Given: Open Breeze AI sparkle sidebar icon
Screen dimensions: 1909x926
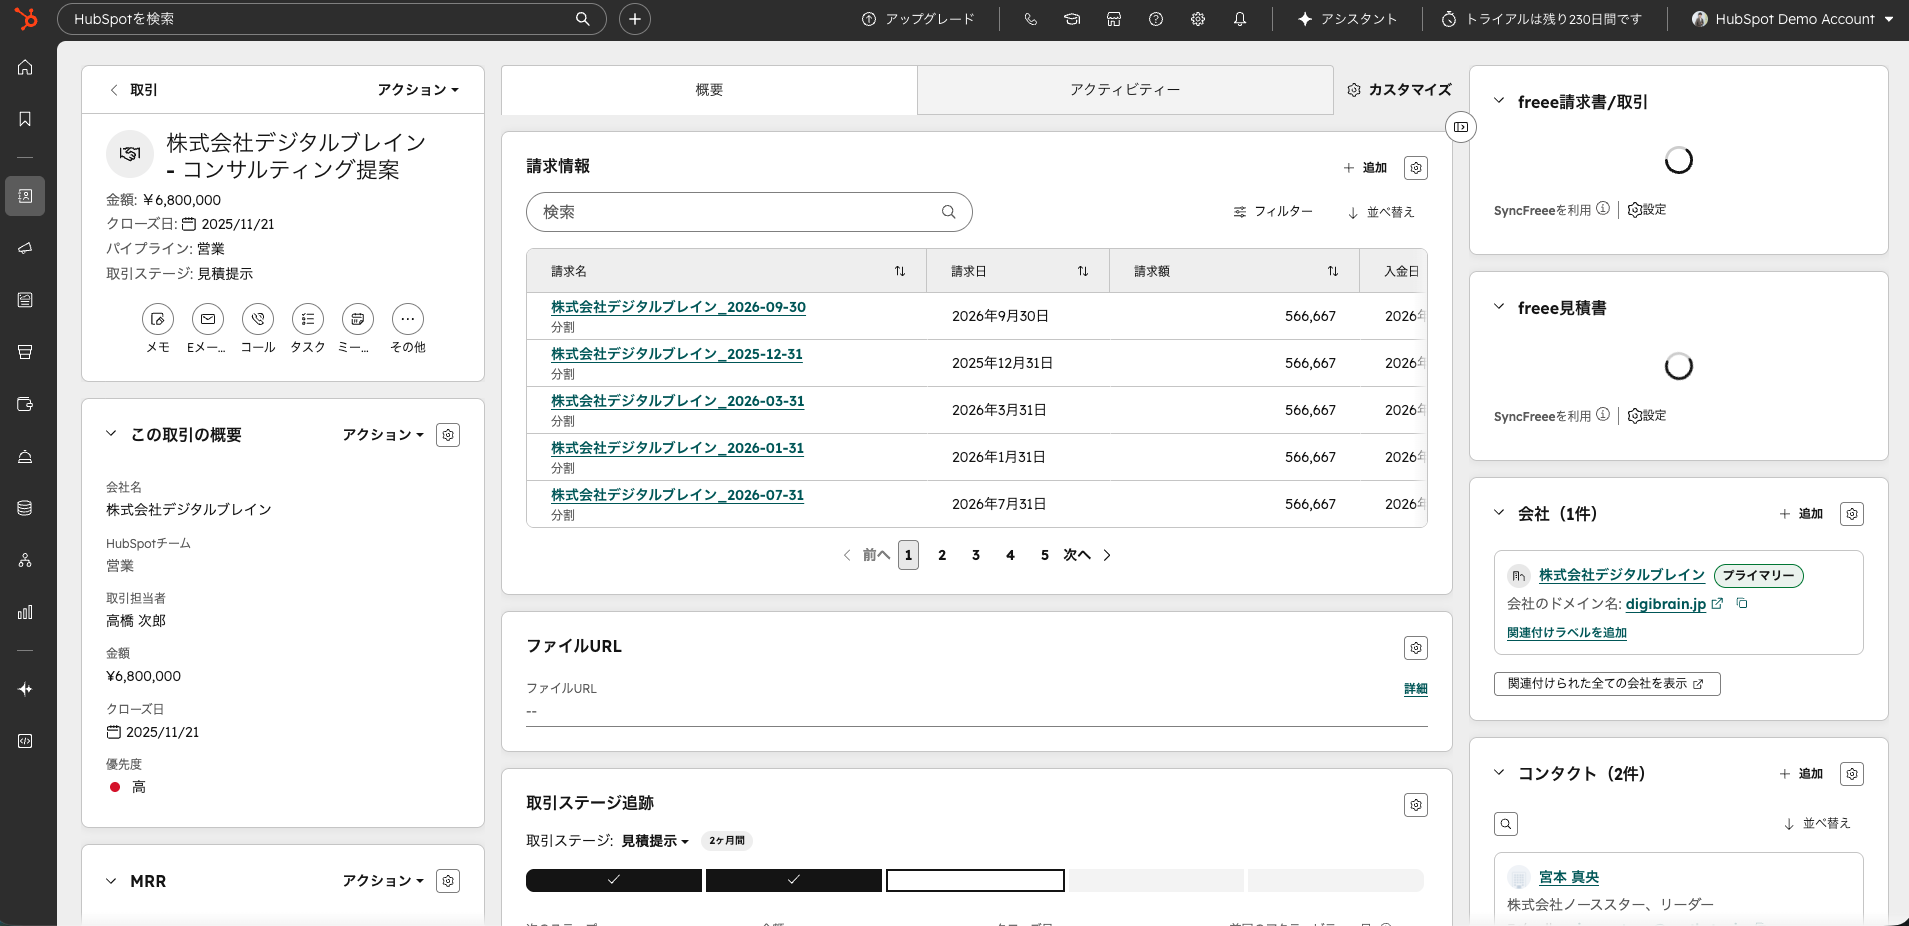Looking at the screenshot, I should point(25,689).
